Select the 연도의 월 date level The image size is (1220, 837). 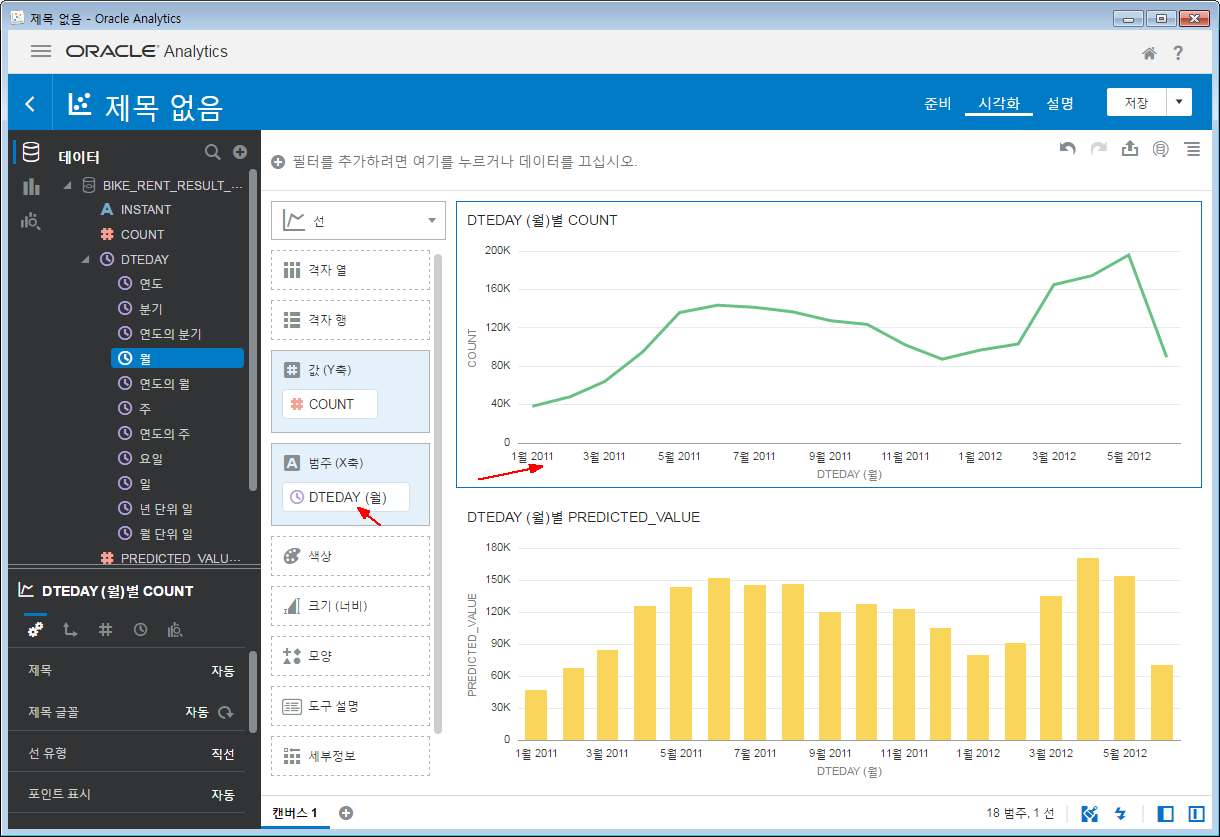pos(164,383)
